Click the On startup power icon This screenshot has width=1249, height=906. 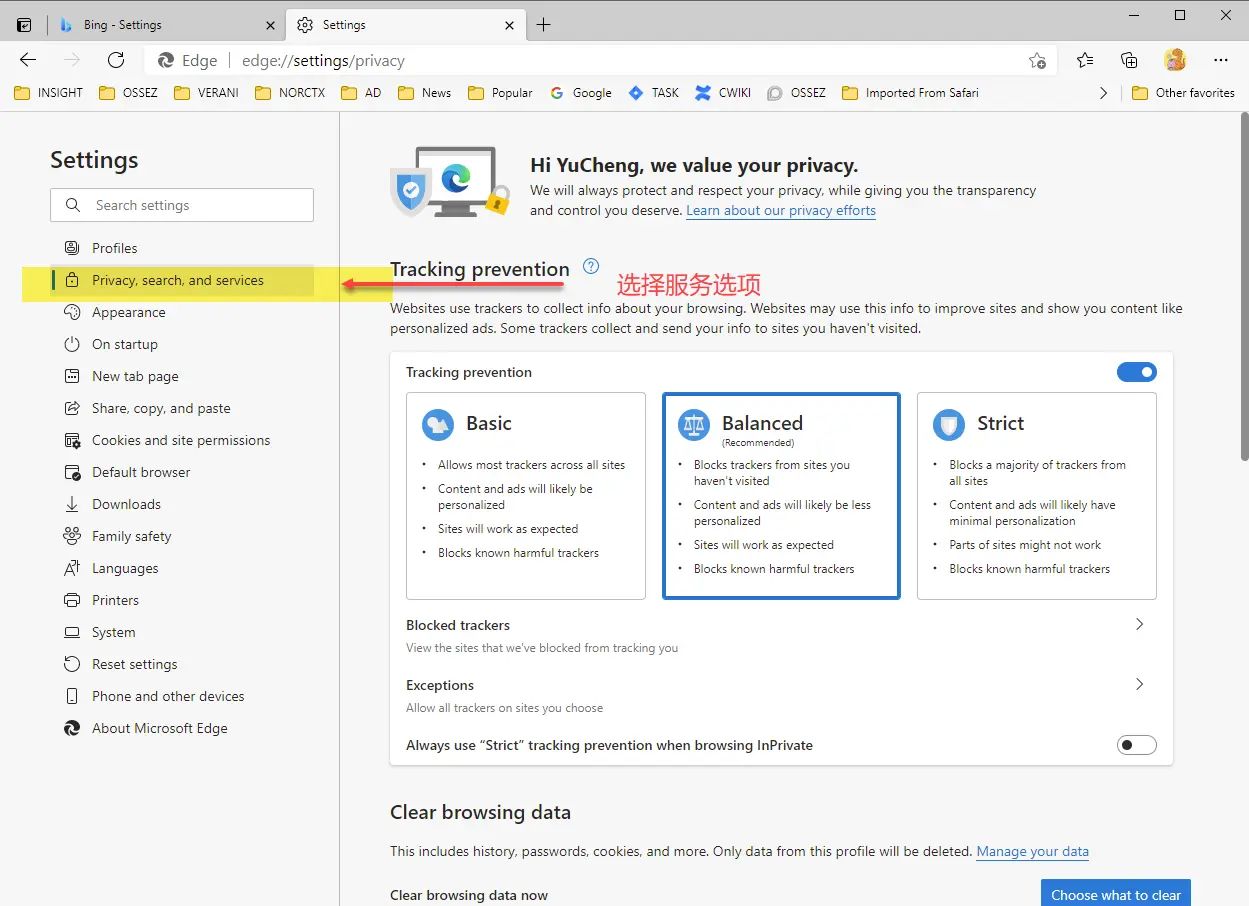72,344
